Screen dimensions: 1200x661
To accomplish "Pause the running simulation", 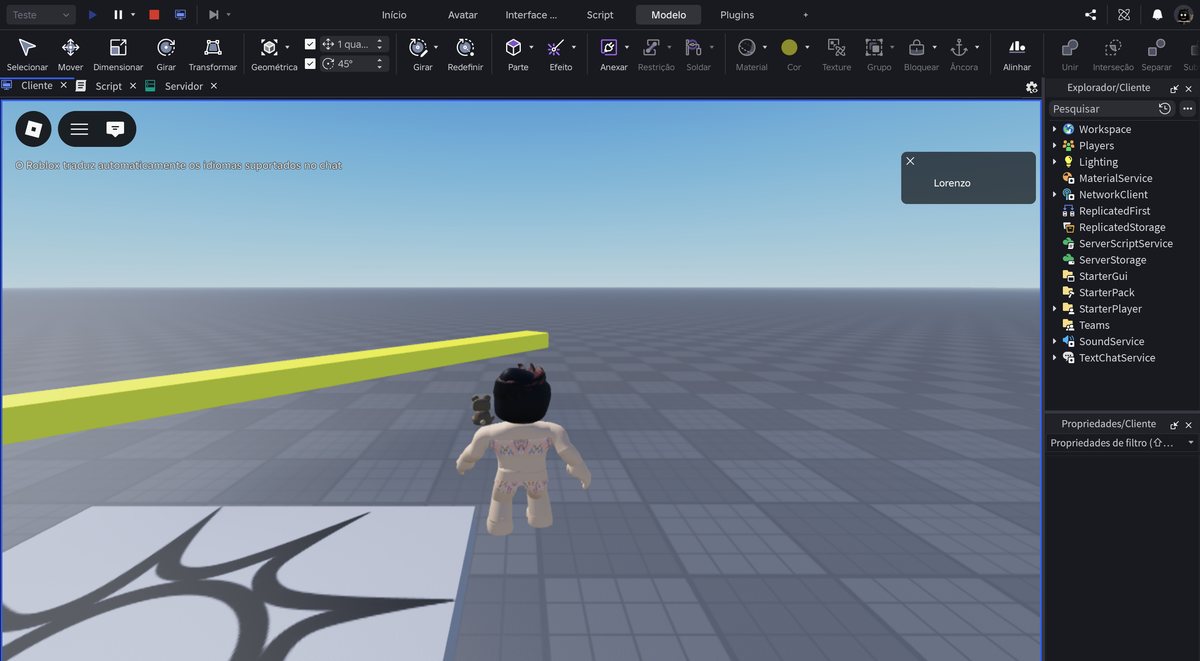I will (x=118, y=15).
